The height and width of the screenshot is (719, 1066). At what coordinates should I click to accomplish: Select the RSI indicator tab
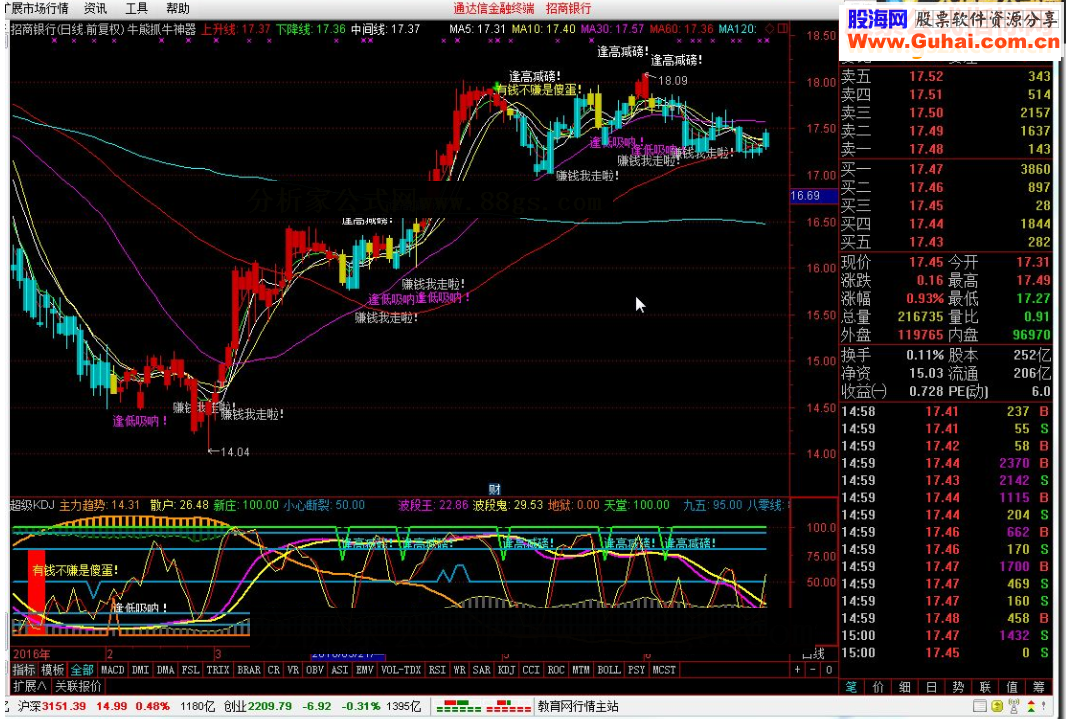[x=437, y=670]
